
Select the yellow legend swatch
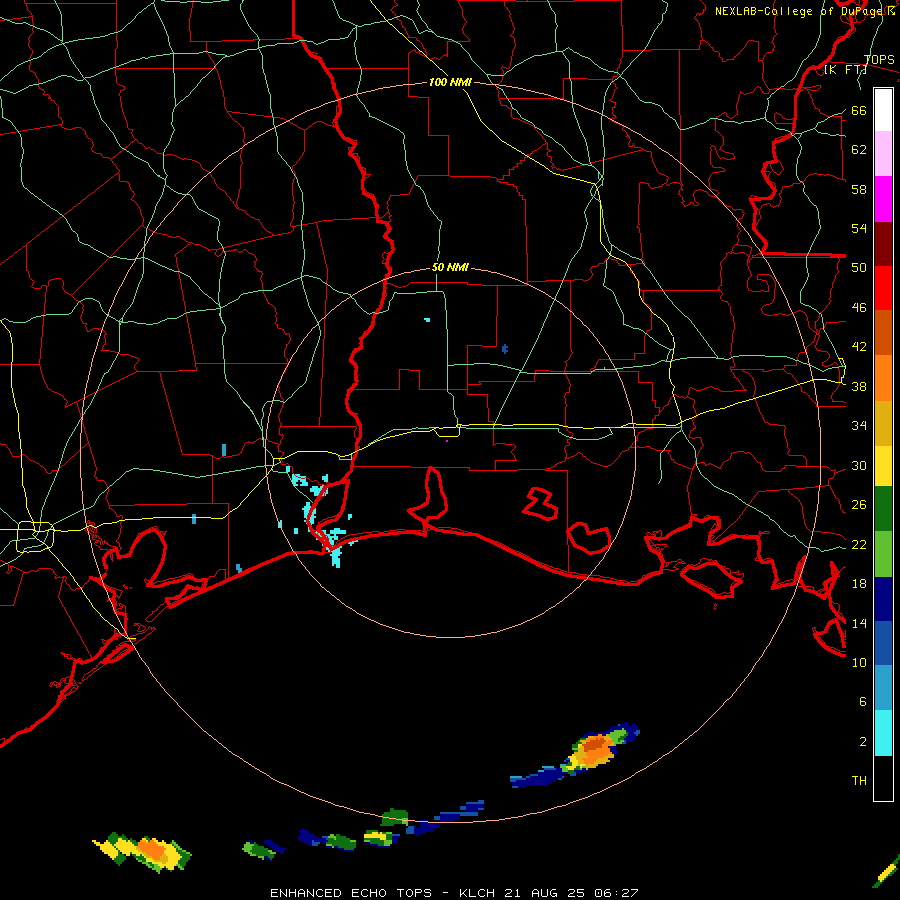(x=883, y=466)
